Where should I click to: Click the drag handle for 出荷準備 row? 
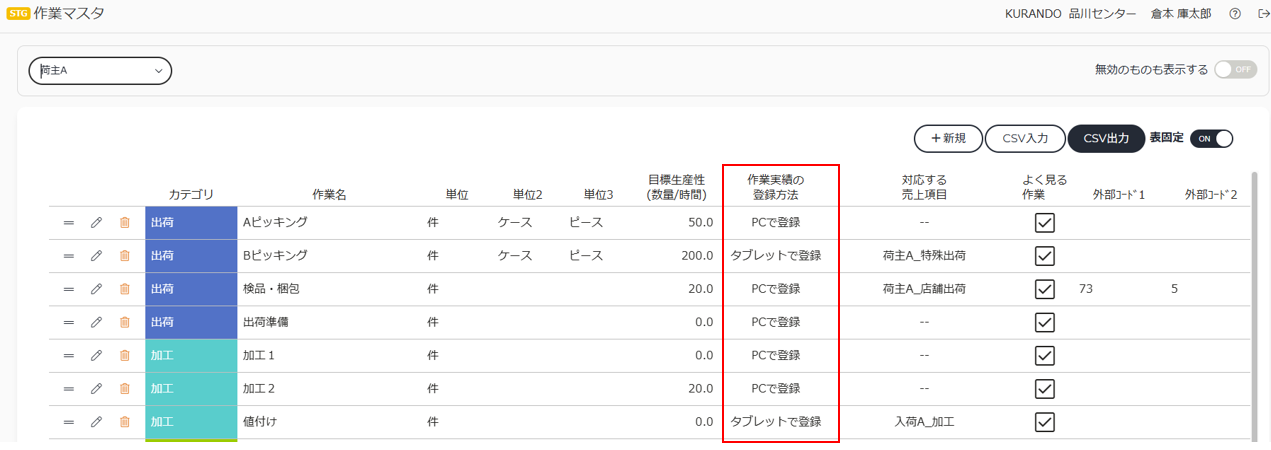click(69, 322)
